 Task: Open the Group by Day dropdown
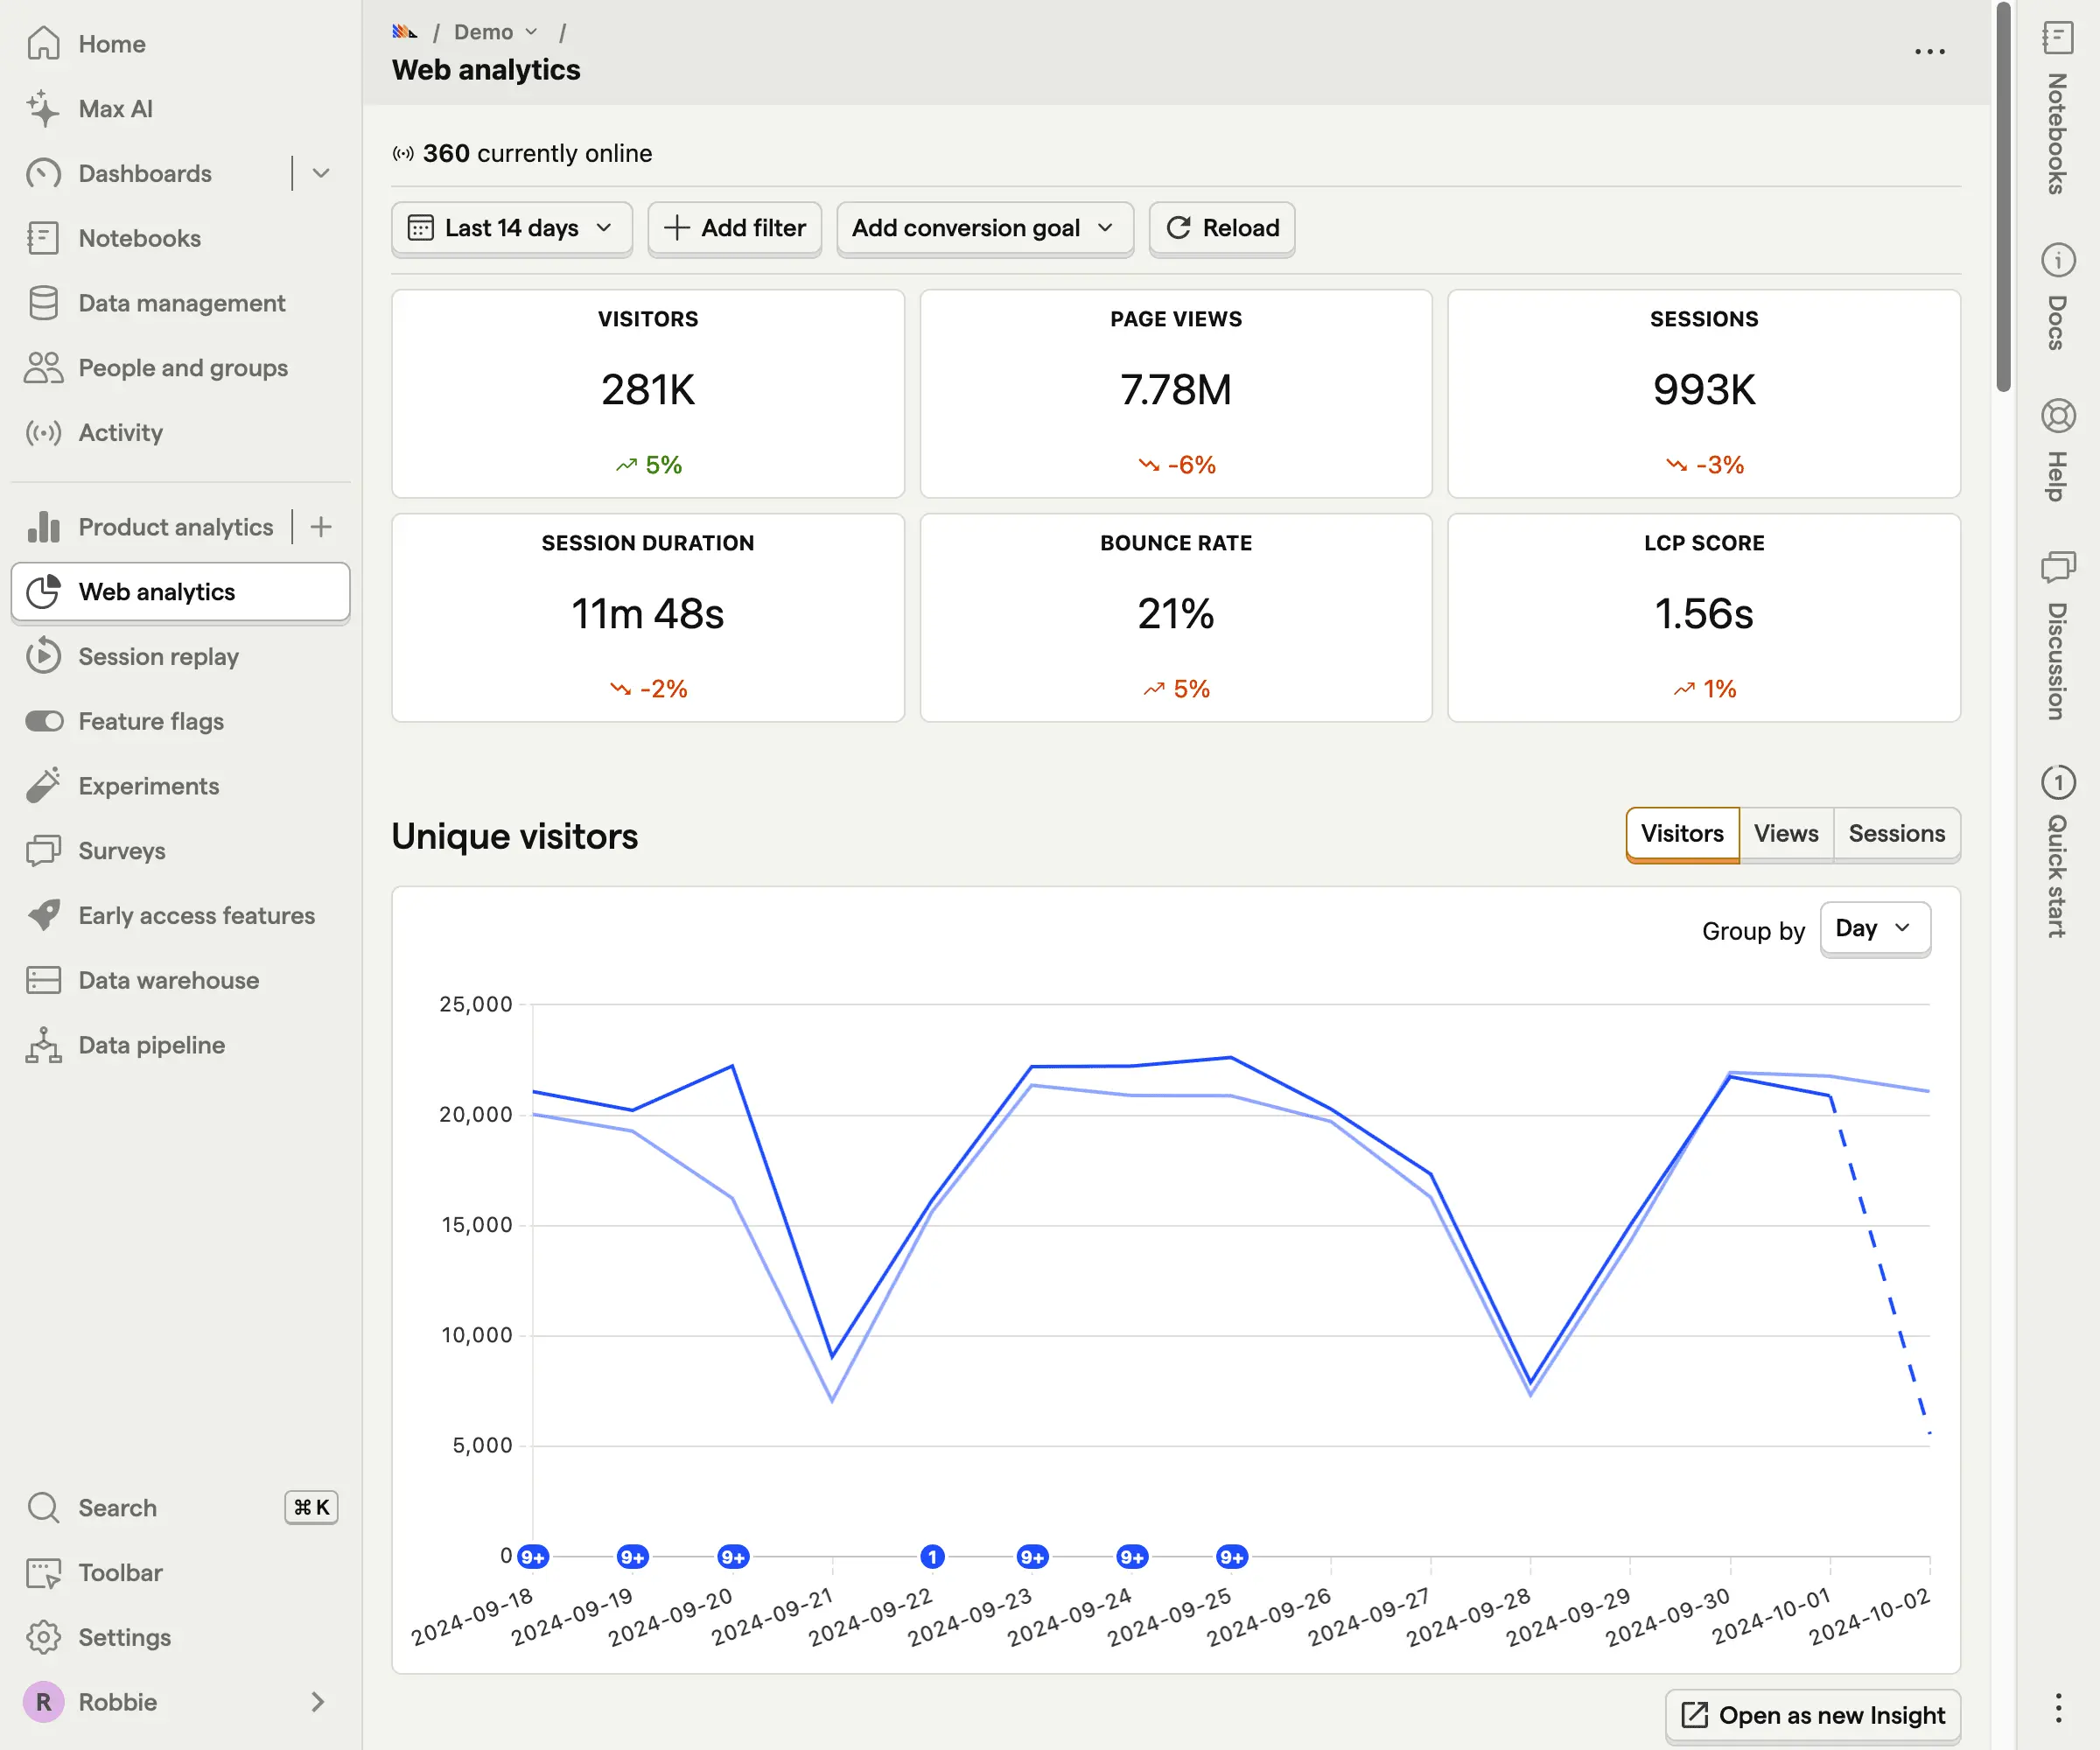point(1874,929)
